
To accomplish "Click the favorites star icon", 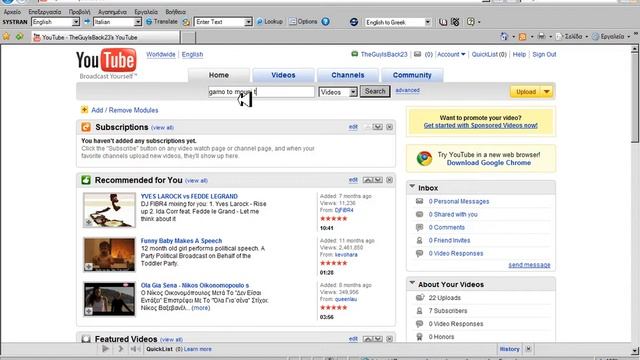I will 6,37.
